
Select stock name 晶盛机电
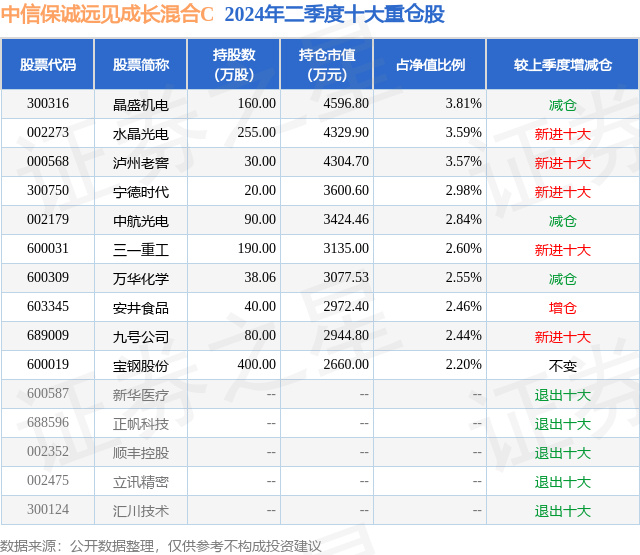[141, 105]
